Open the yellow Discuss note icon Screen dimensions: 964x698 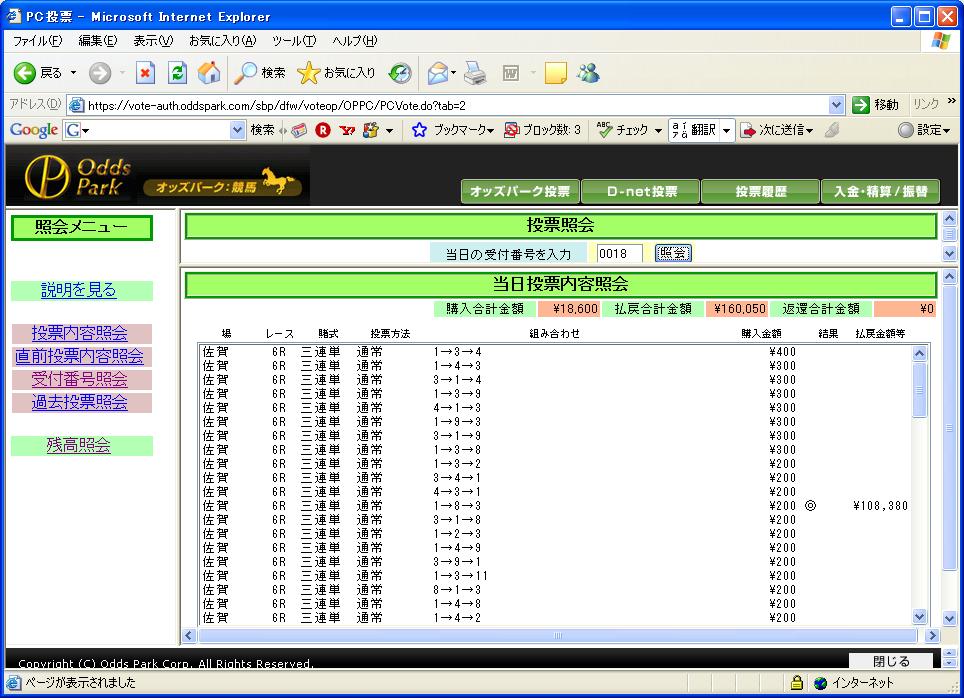[x=555, y=73]
